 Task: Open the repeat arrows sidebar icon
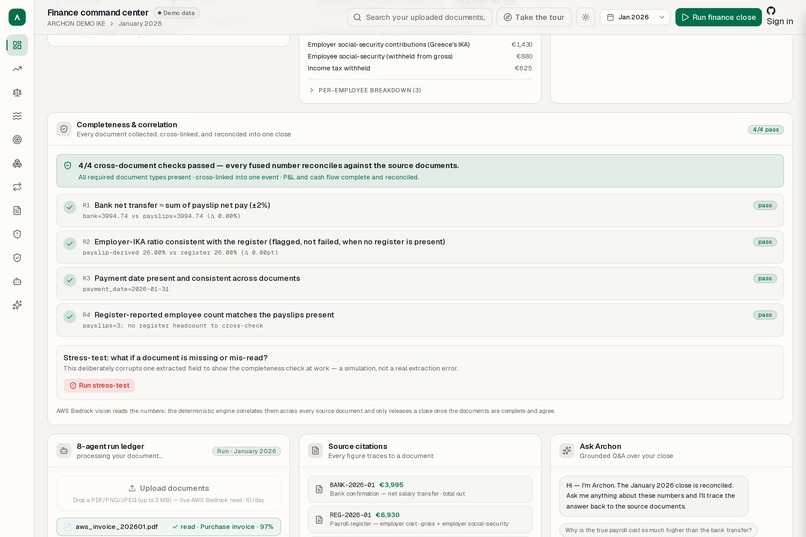[17, 187]
